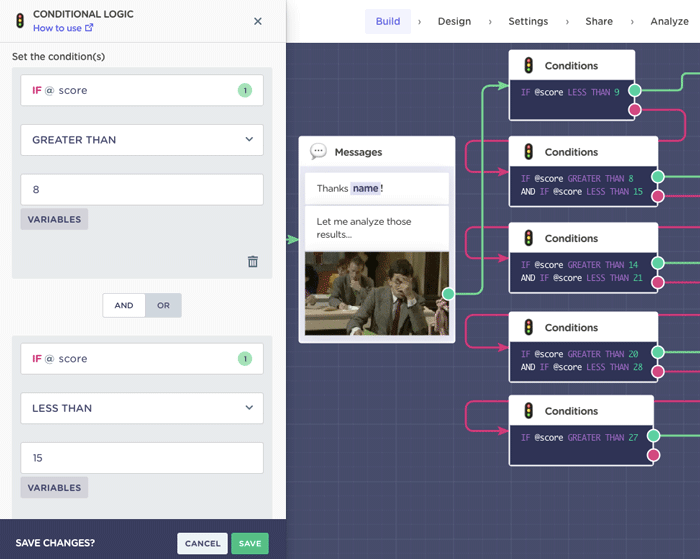Viewport: 700px width, 559px height.
Task: Click the value field containing 15
Action: coord(142,458)
